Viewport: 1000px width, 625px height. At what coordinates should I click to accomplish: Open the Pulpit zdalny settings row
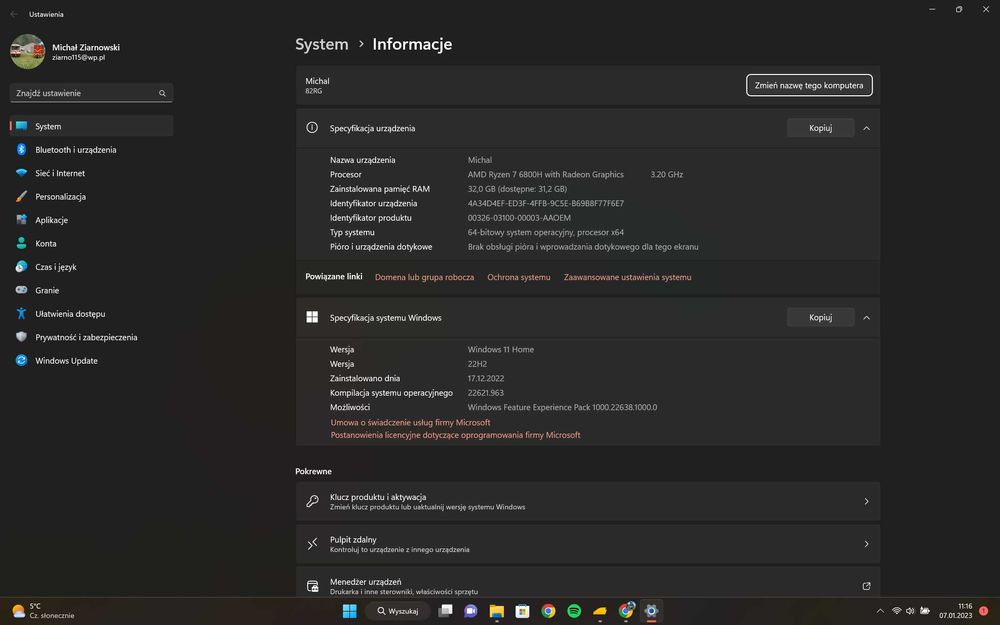tap(587, 544)
